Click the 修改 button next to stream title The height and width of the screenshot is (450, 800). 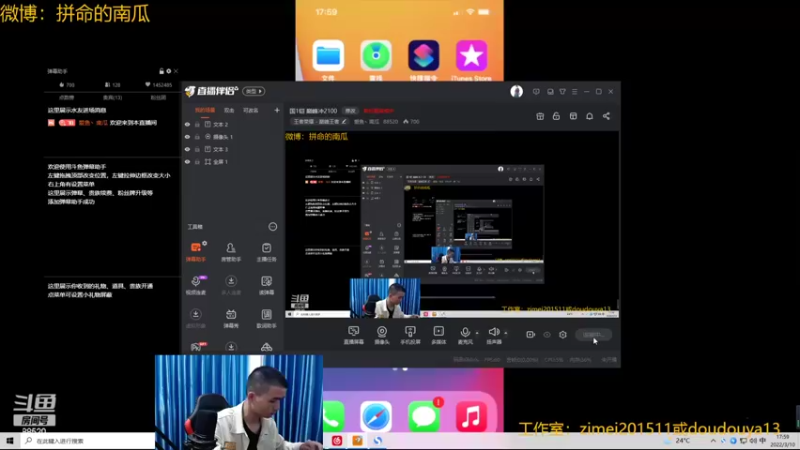point(350,111)
